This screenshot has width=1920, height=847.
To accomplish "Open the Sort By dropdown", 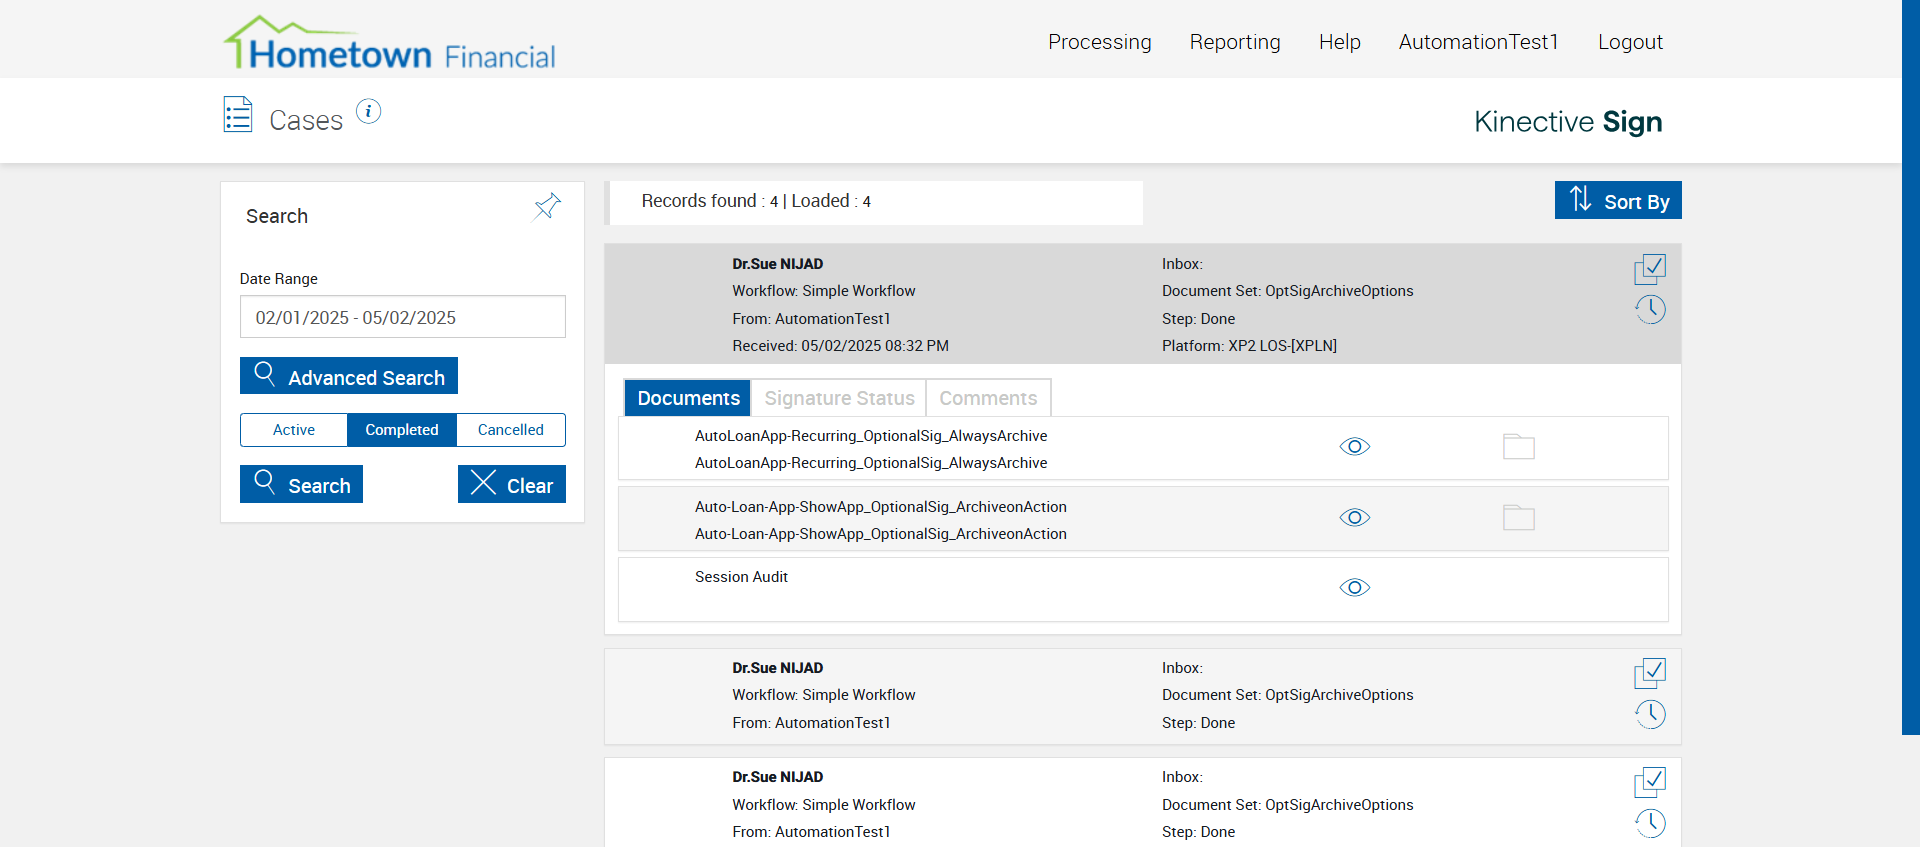I will click(1617, 200).
